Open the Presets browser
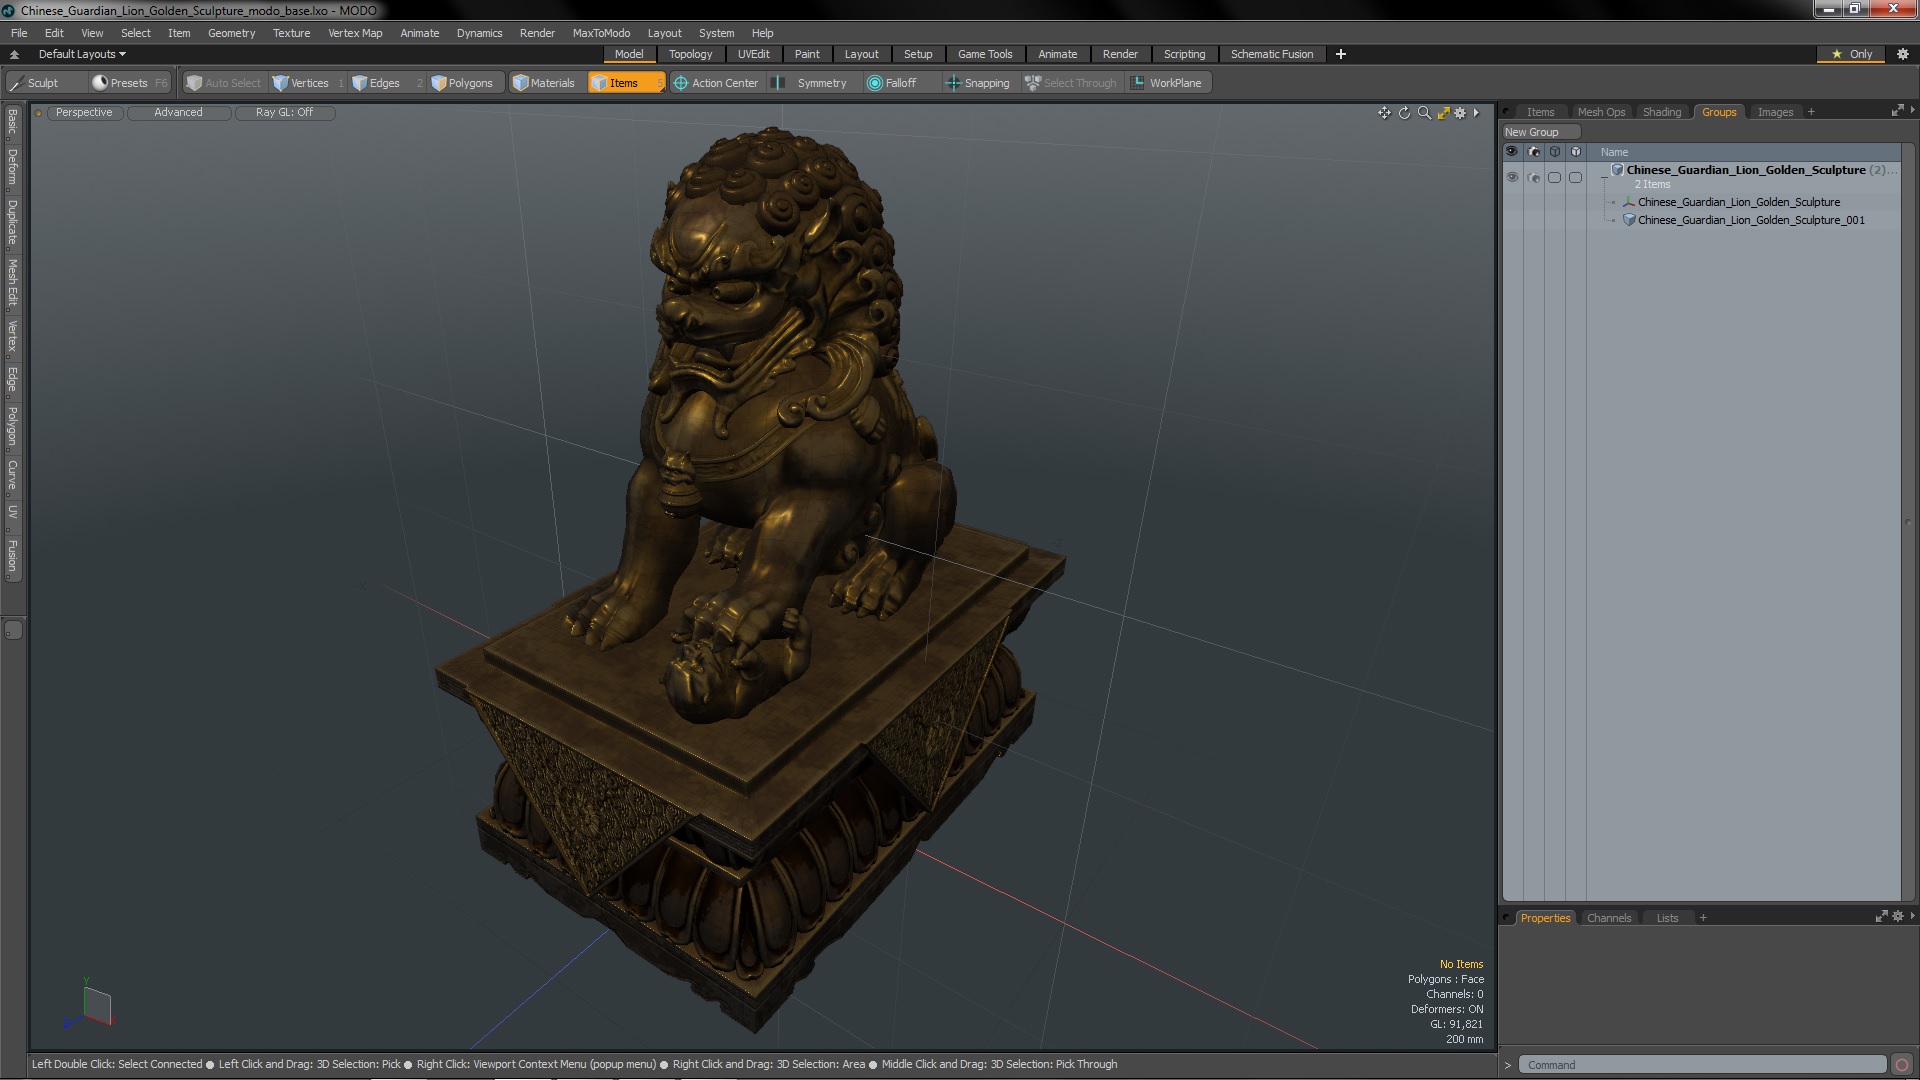 [130, 83]
